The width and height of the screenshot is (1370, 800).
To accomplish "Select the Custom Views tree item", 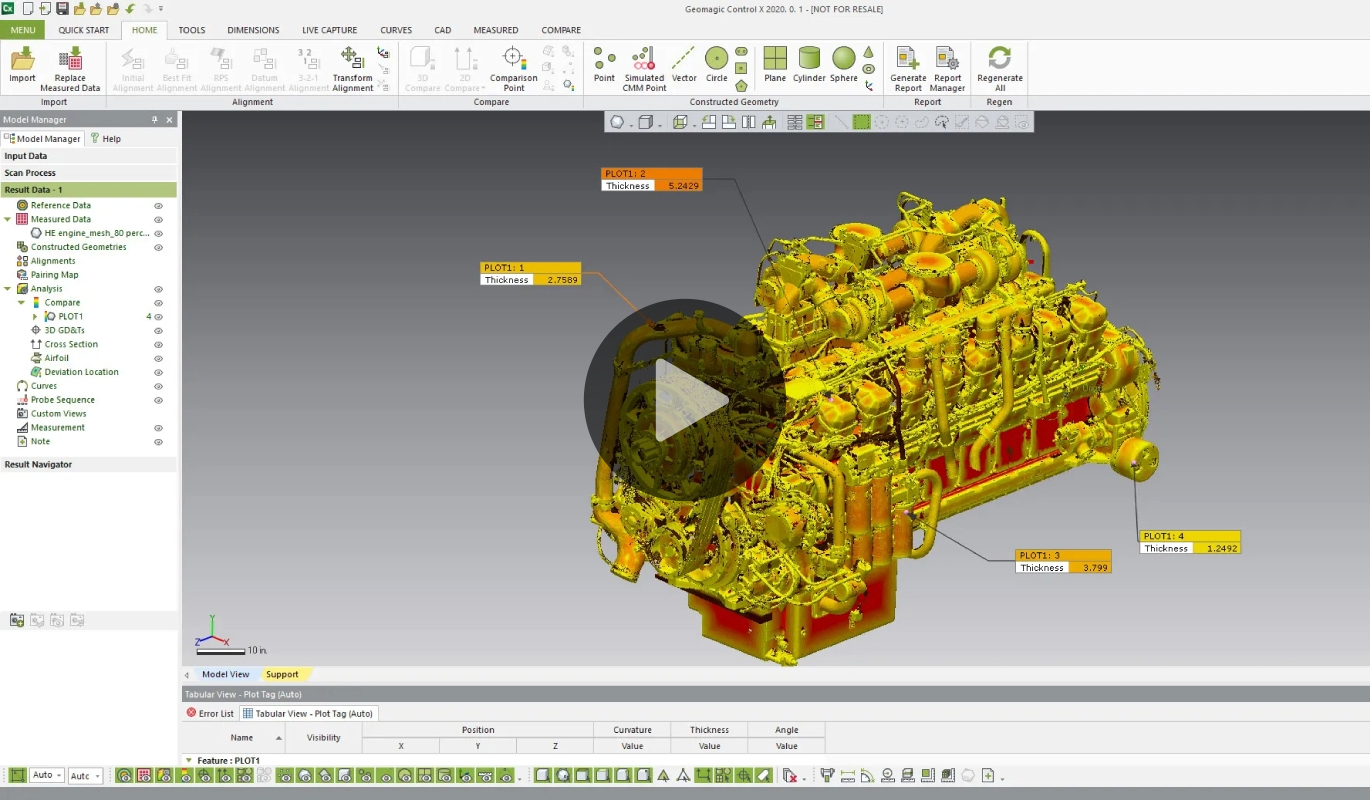I will (x=58, y=414).
